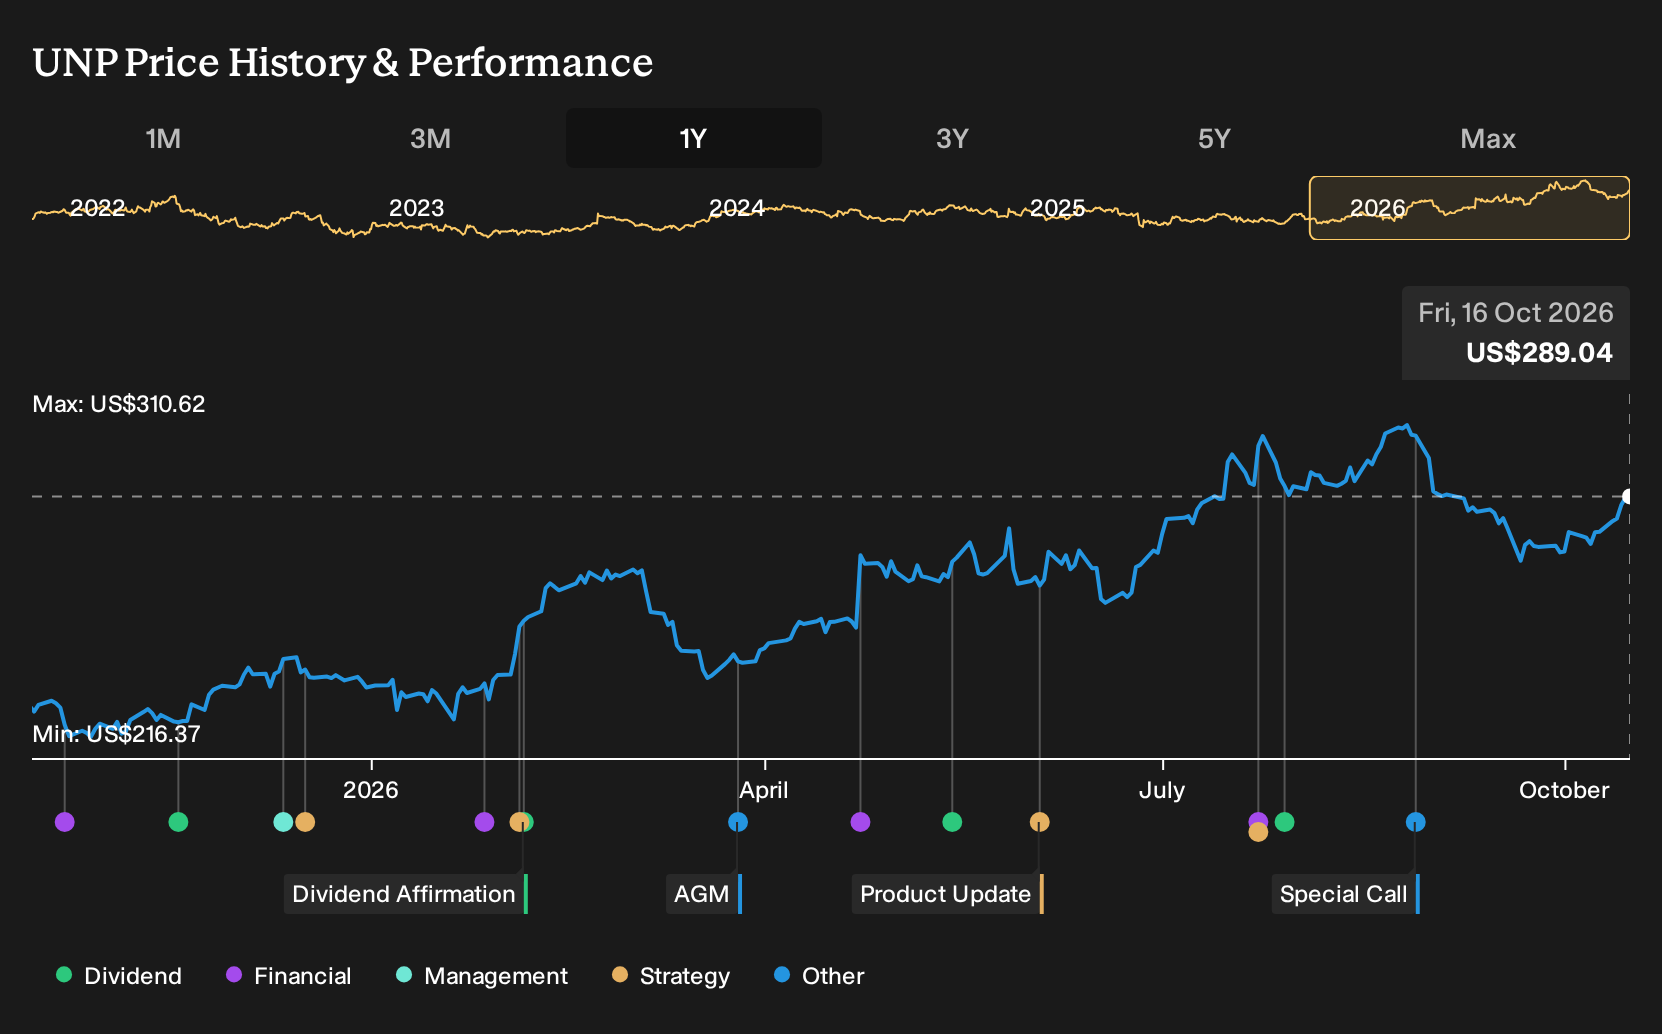Click the Max: US$310.62 label
The image size is (1662, 1034).
[x=119, y=404]
